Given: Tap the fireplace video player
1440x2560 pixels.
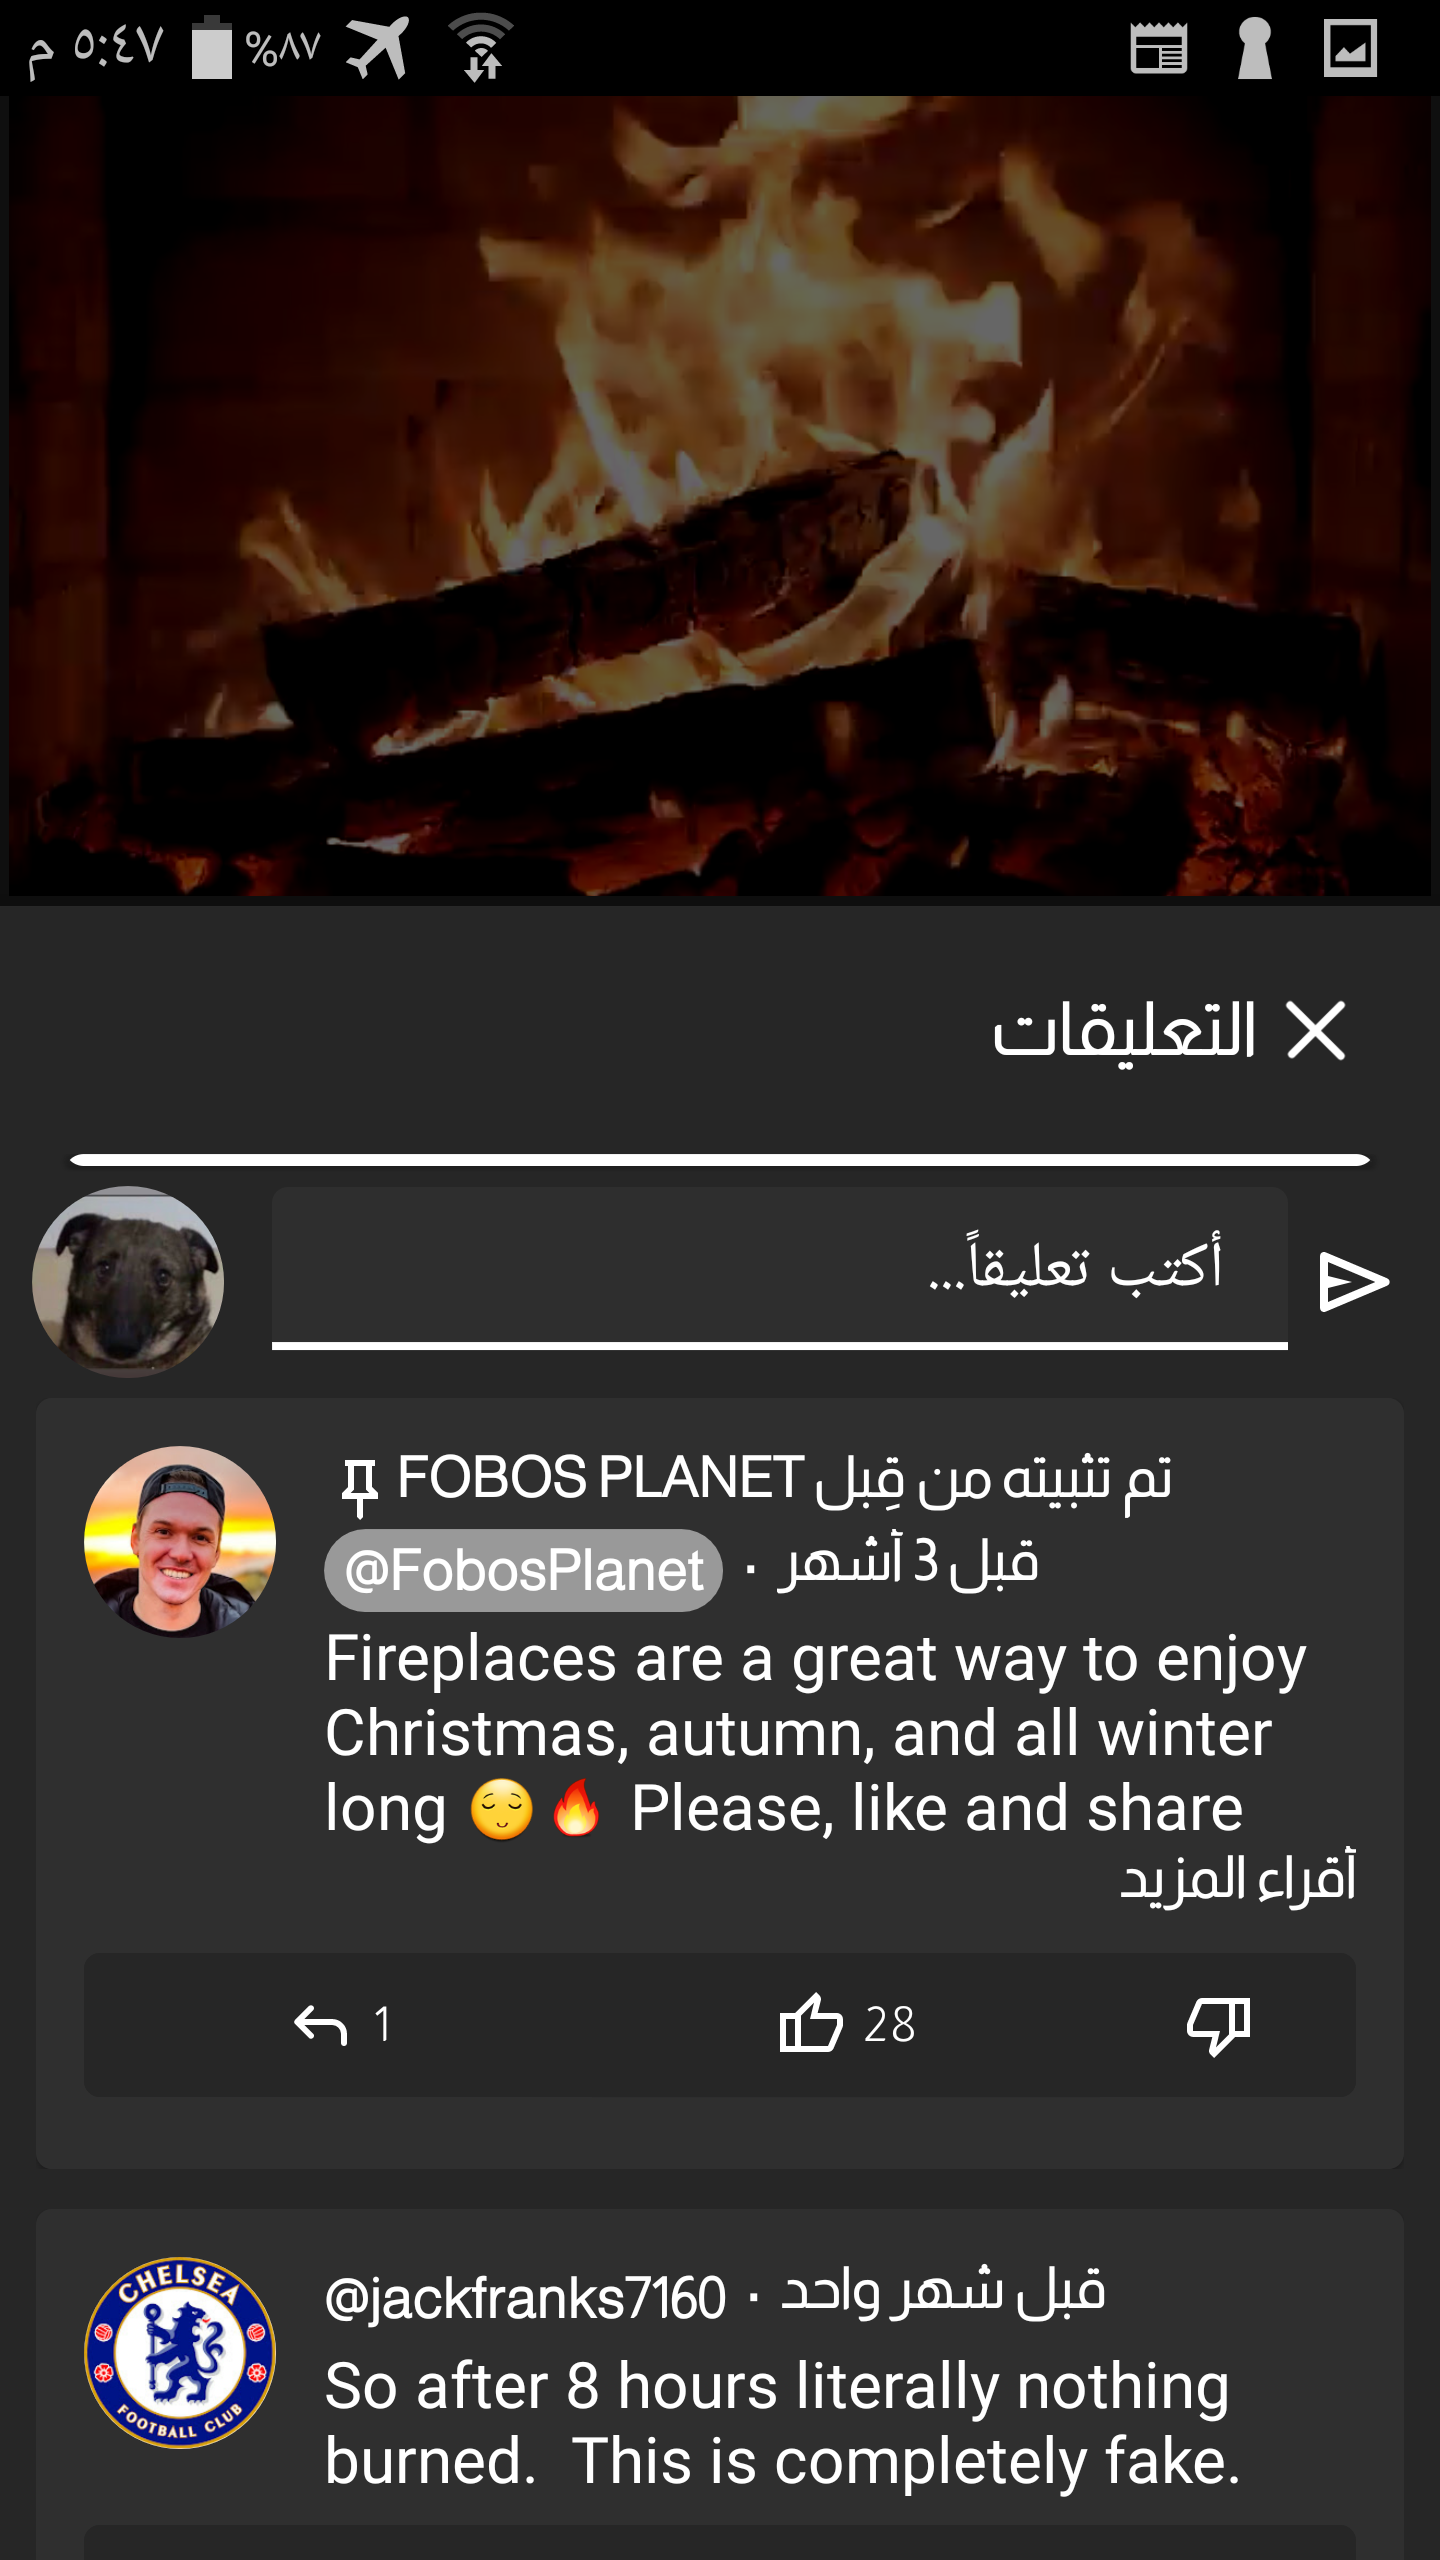Looking at the screenshot, I should [720, 496].
